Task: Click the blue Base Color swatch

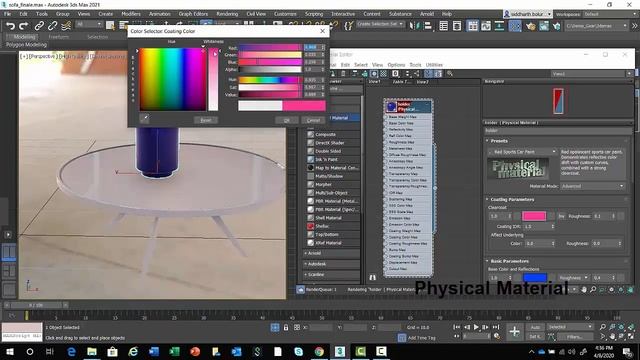Action: coord(535,278)
